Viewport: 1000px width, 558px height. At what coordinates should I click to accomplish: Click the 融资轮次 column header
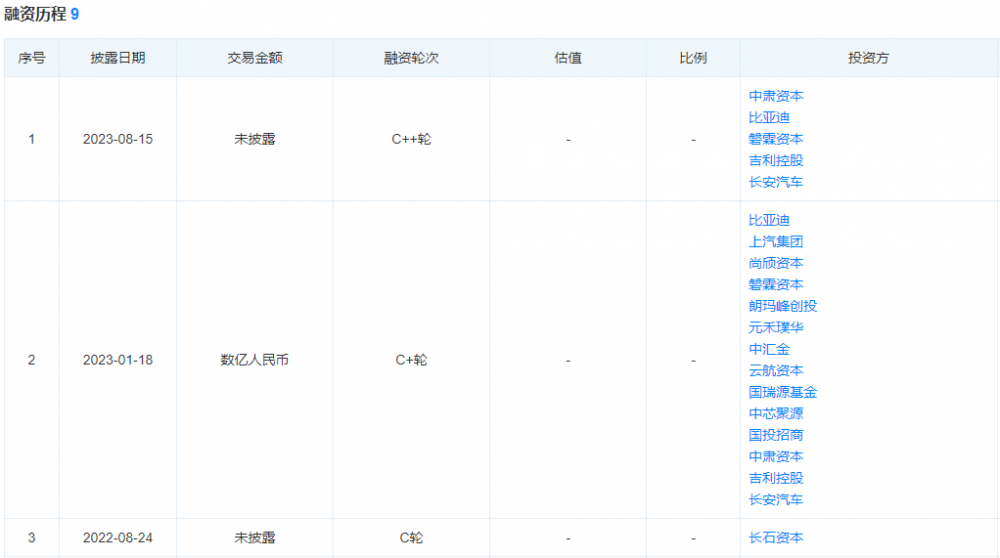[x=411, y=58]
